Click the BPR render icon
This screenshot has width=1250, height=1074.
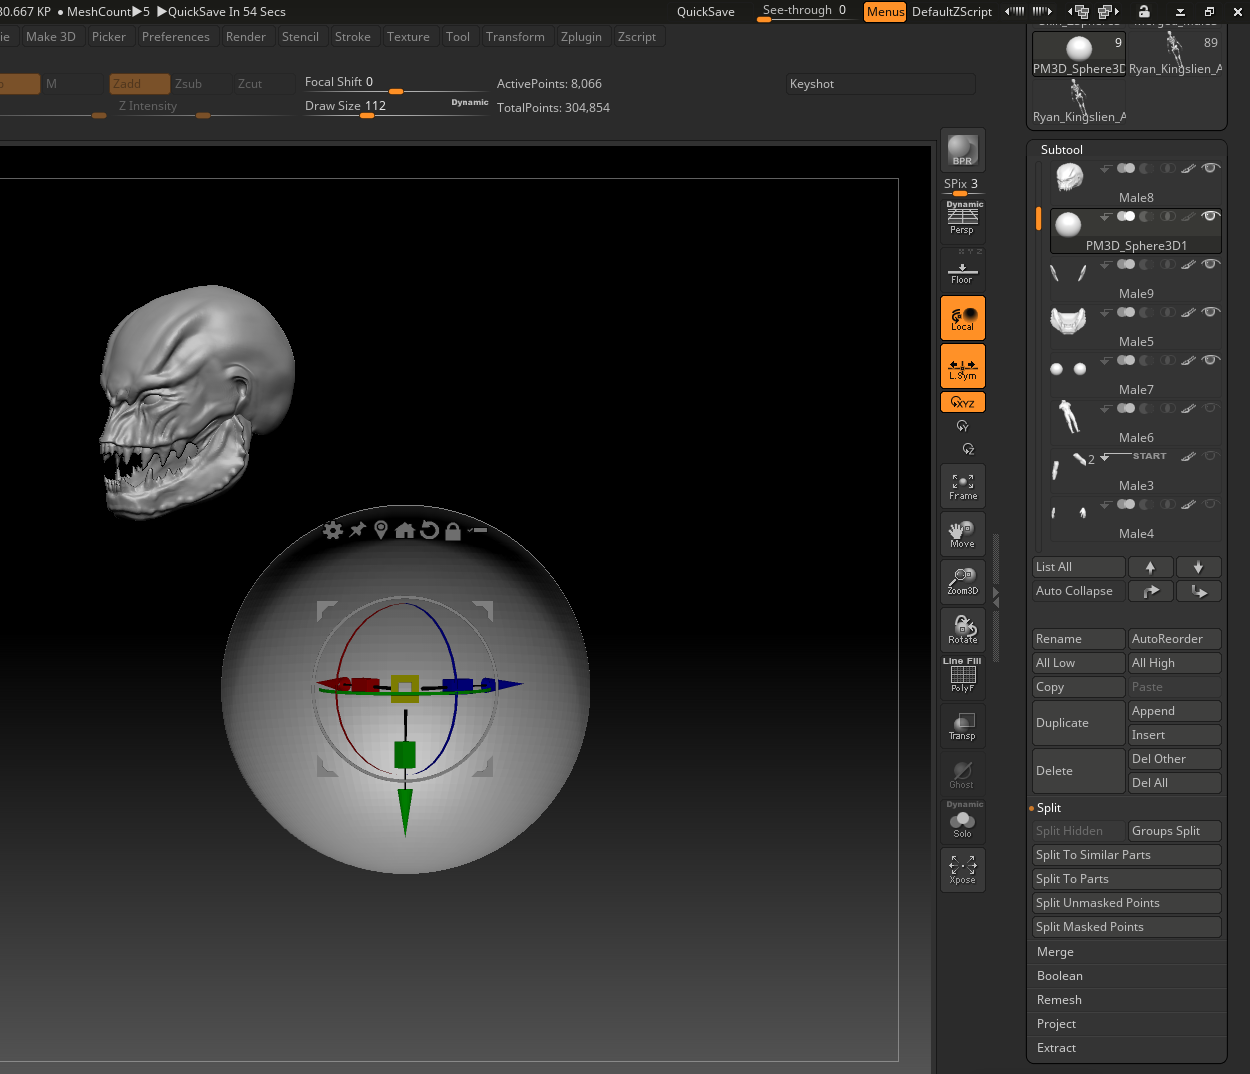click(962, 151)
